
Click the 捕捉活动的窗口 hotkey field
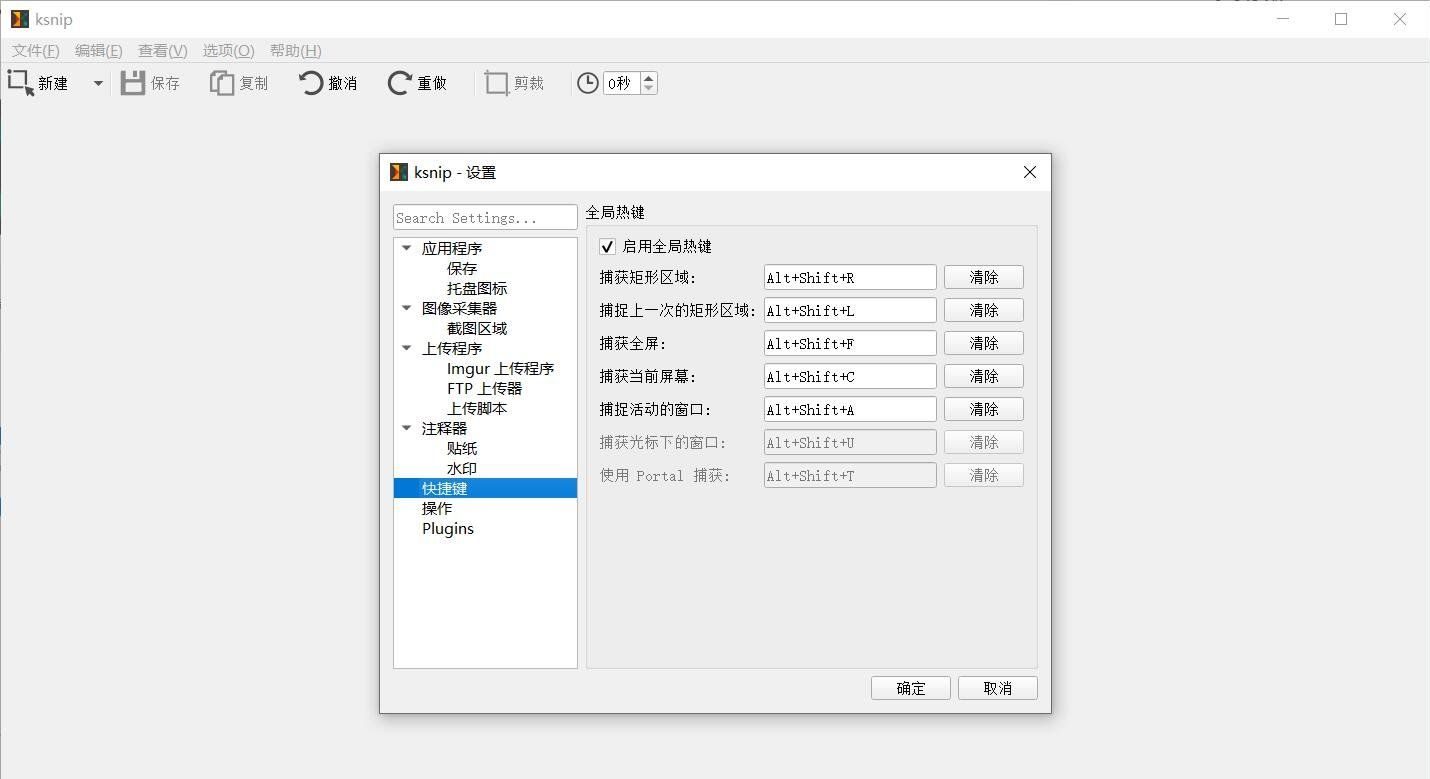point(850,409)
